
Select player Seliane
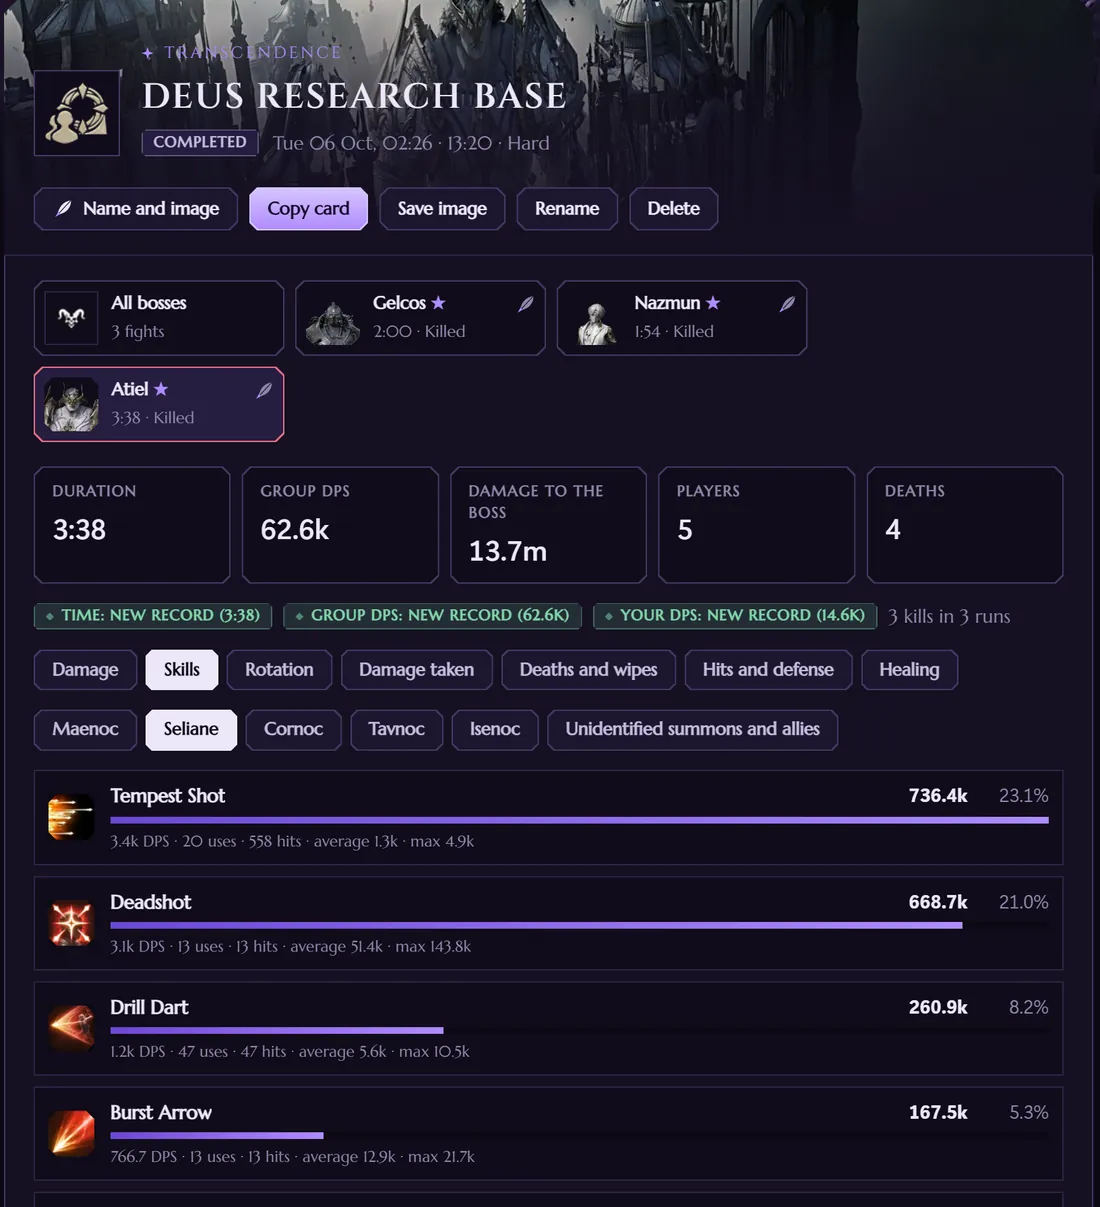pos(191,730)
